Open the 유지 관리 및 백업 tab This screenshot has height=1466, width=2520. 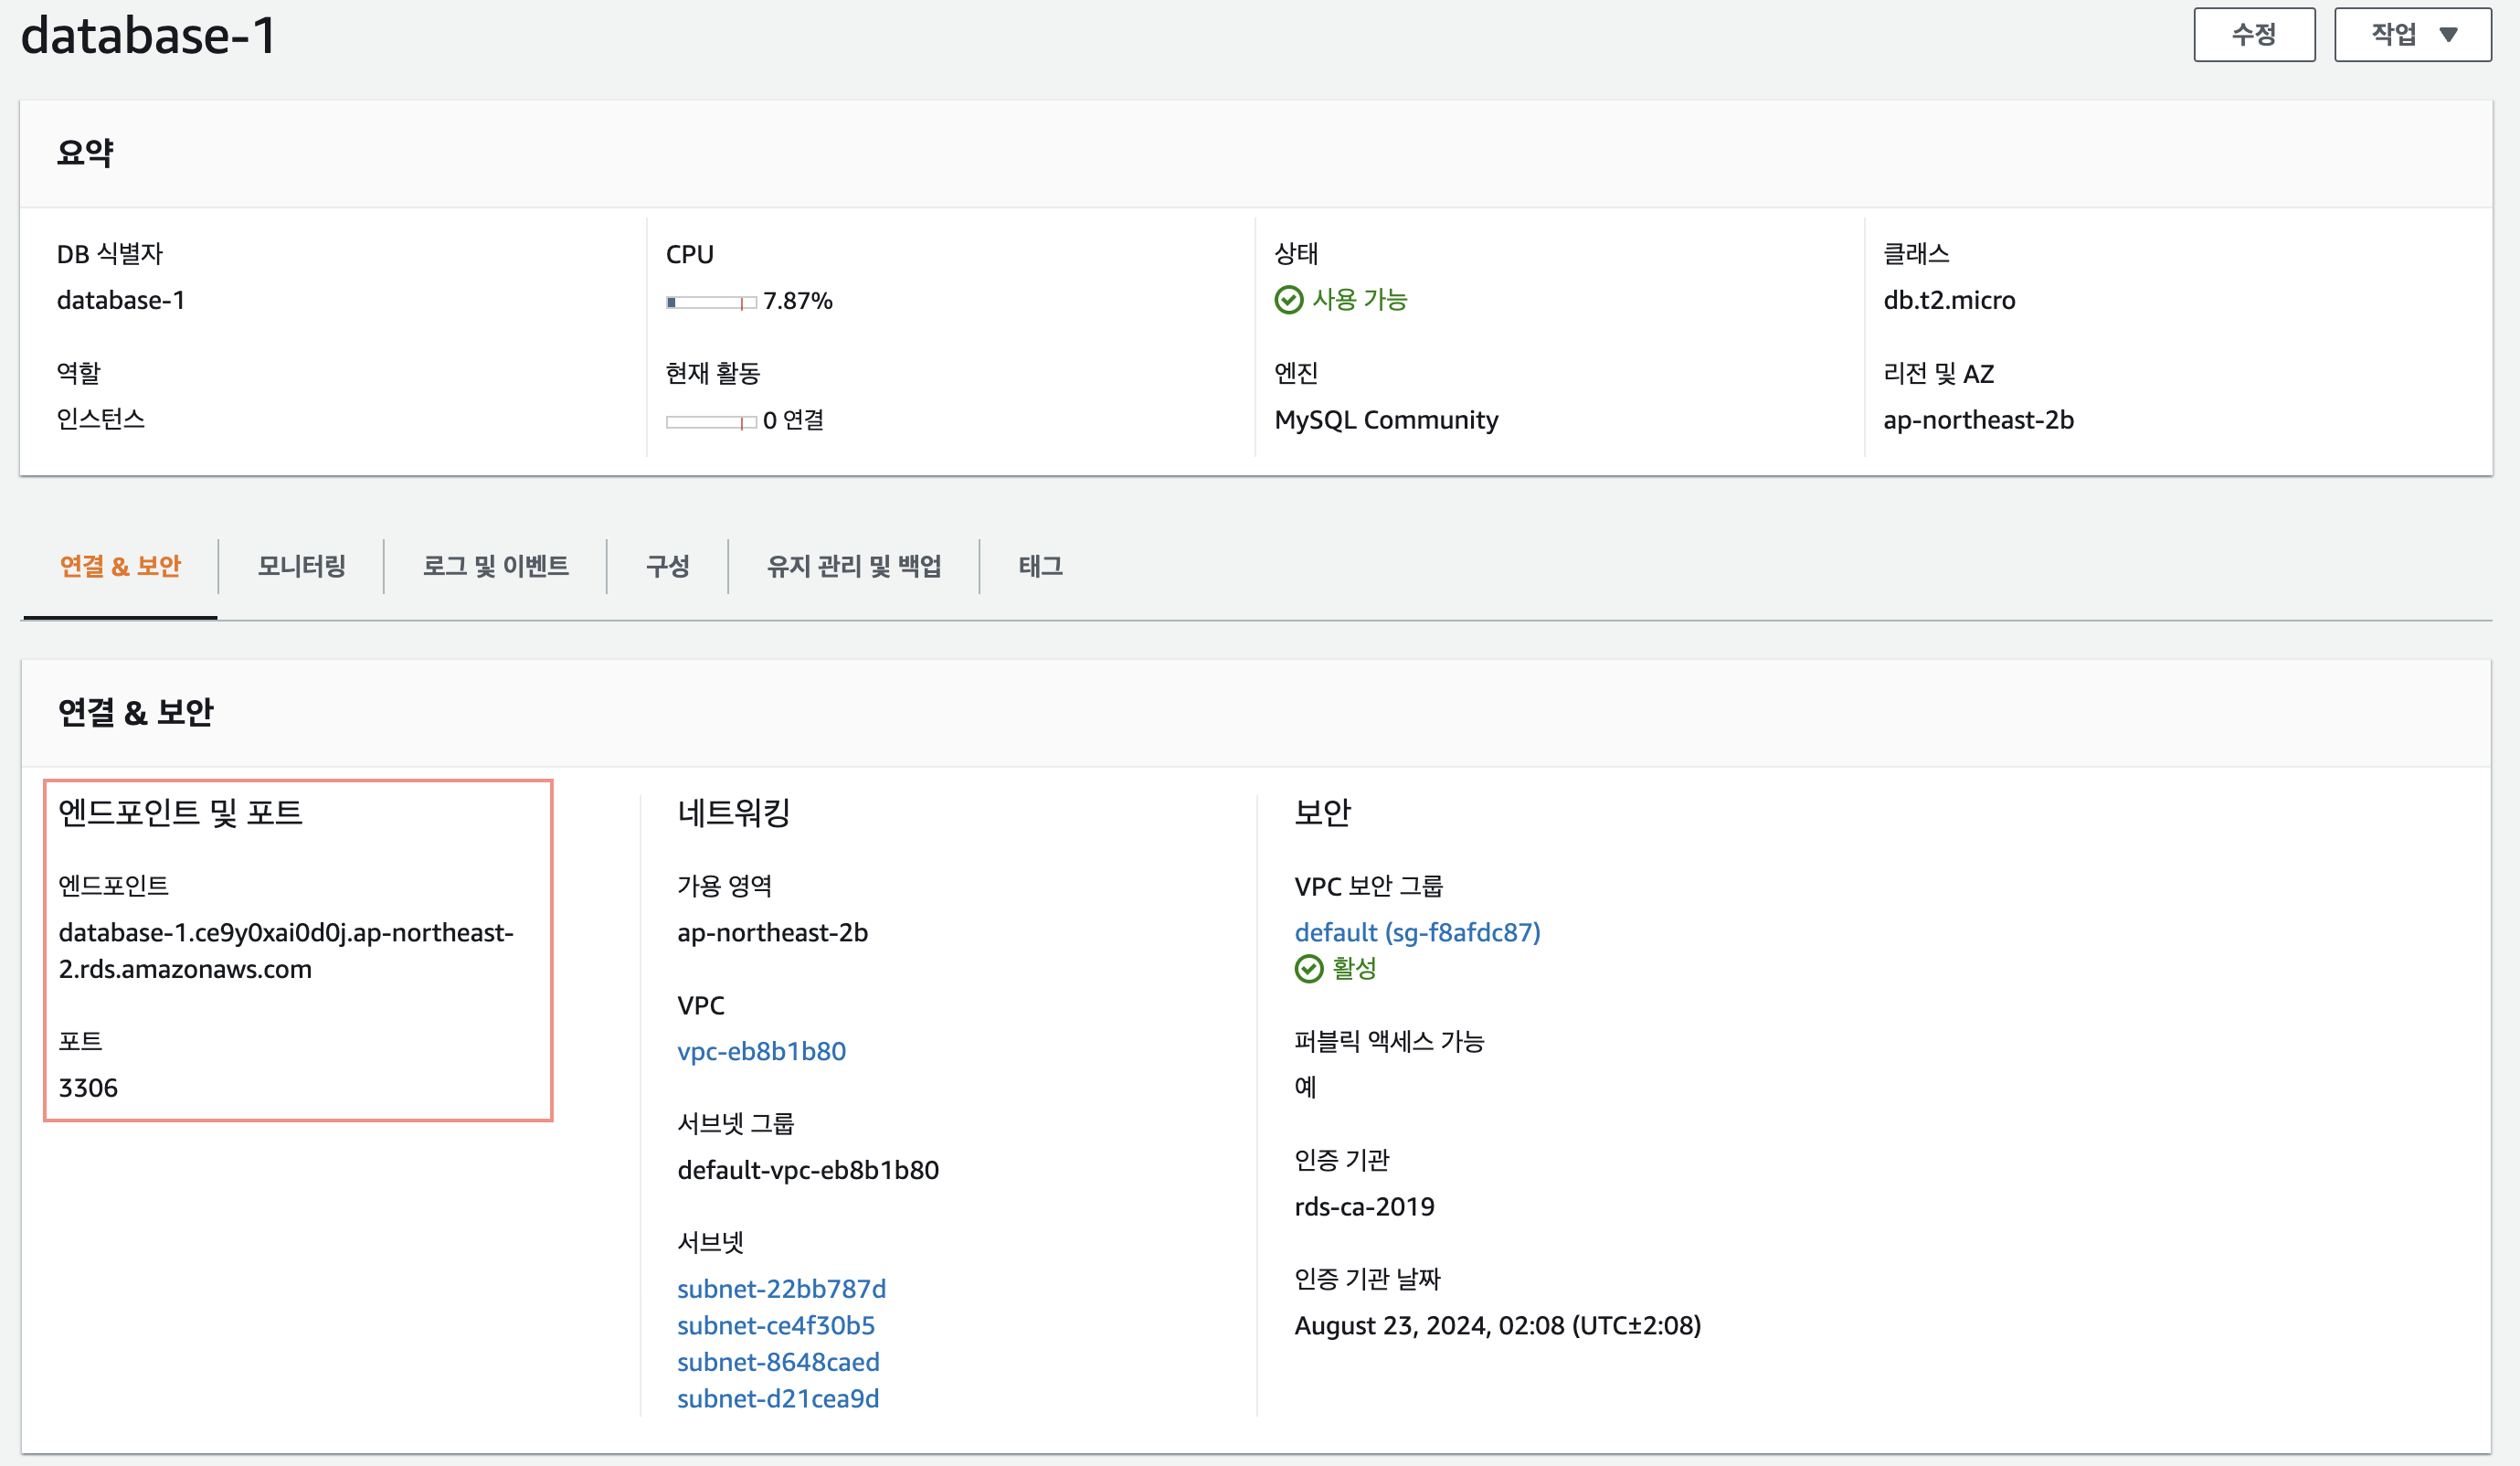(853, 566)
